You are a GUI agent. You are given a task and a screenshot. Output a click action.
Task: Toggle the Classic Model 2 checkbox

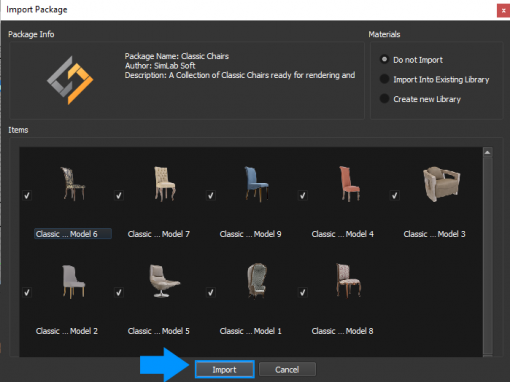[x=27, y=292]
